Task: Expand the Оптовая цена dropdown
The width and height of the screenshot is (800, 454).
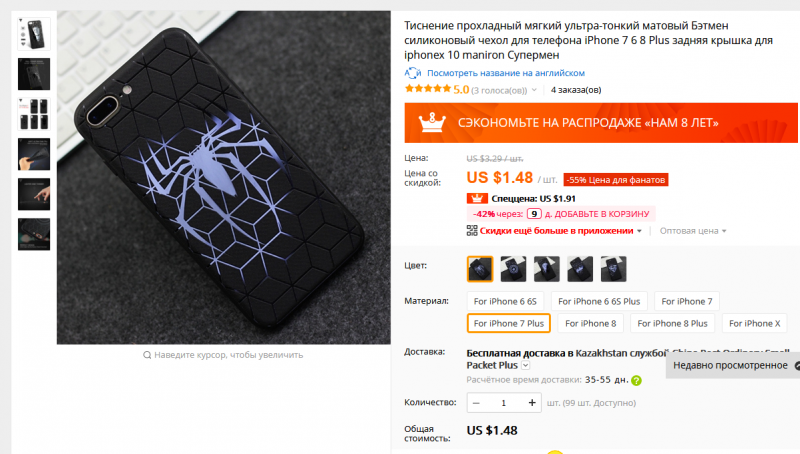Action: coord(693,231)
